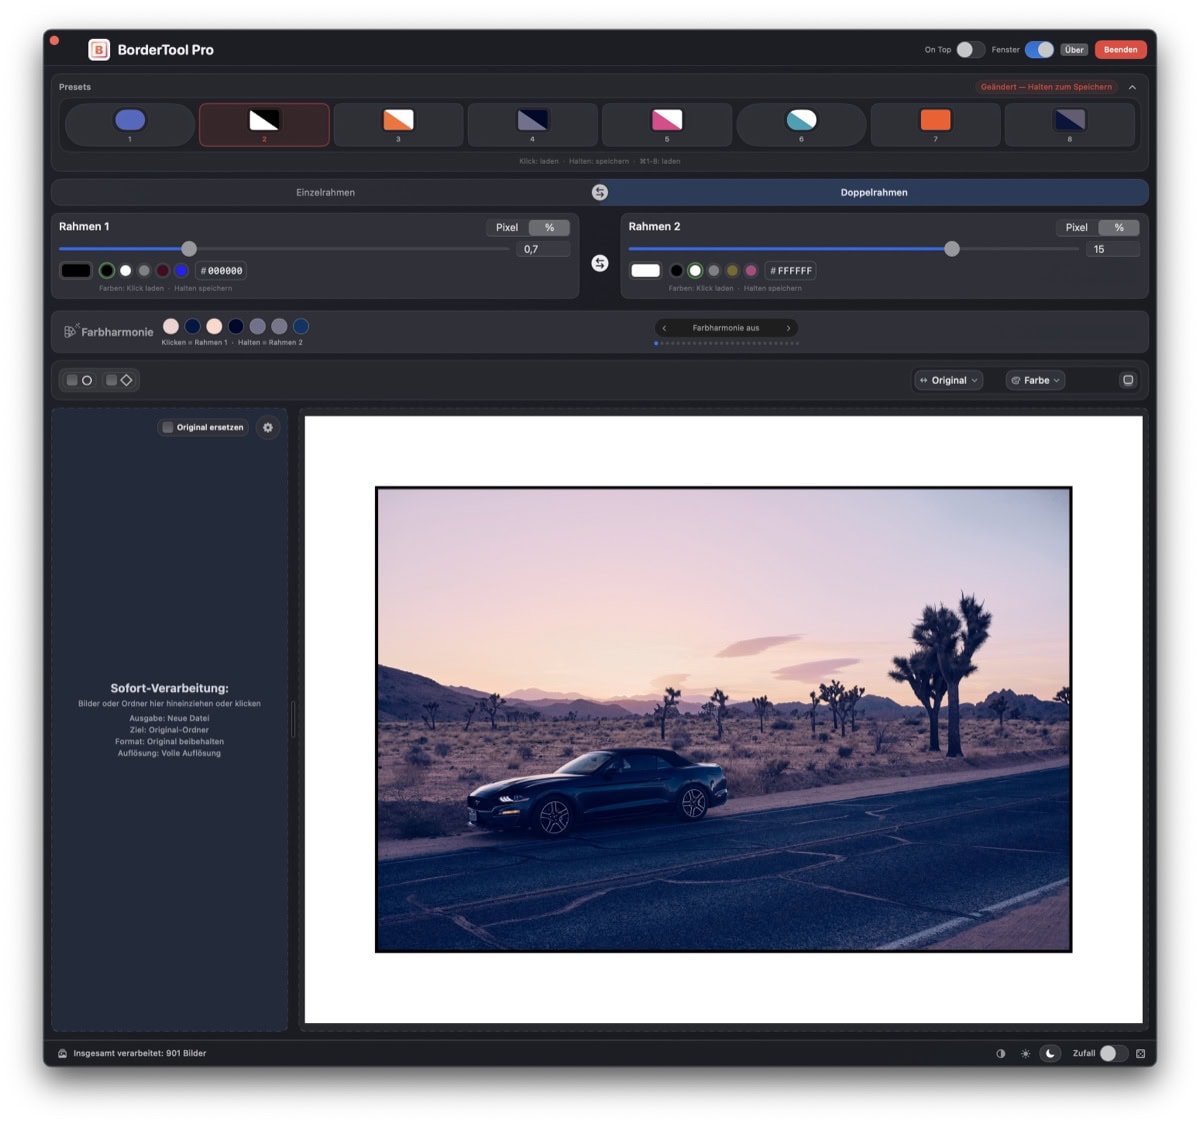The height and width of the screenshot is (1124, 1200).
Task: Click the swap icon between Rahmen 1 and Rahmen 2
Action: click(600, 263)
